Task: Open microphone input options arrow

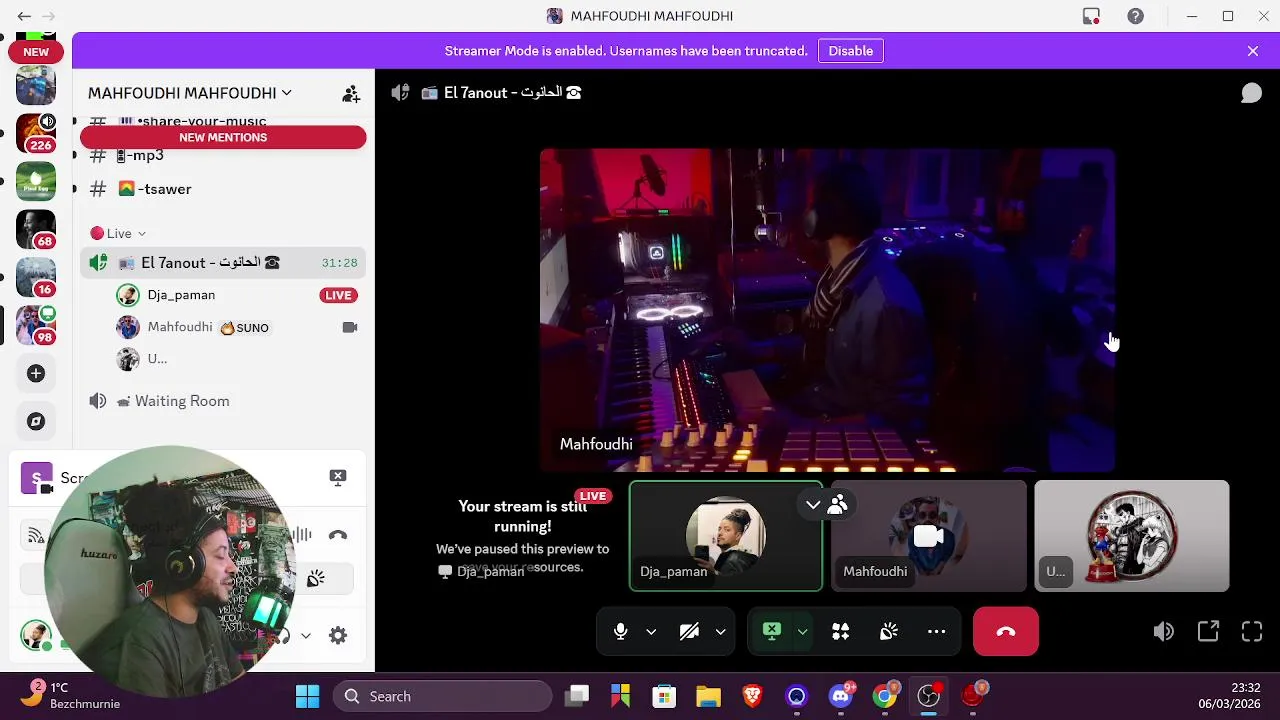Action: coord(651,631)
